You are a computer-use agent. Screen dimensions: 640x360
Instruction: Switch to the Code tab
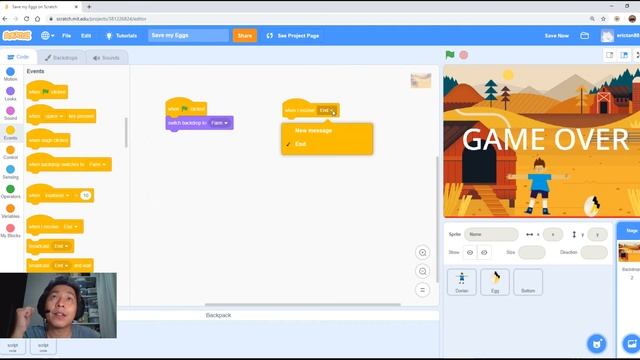(18, 57)
